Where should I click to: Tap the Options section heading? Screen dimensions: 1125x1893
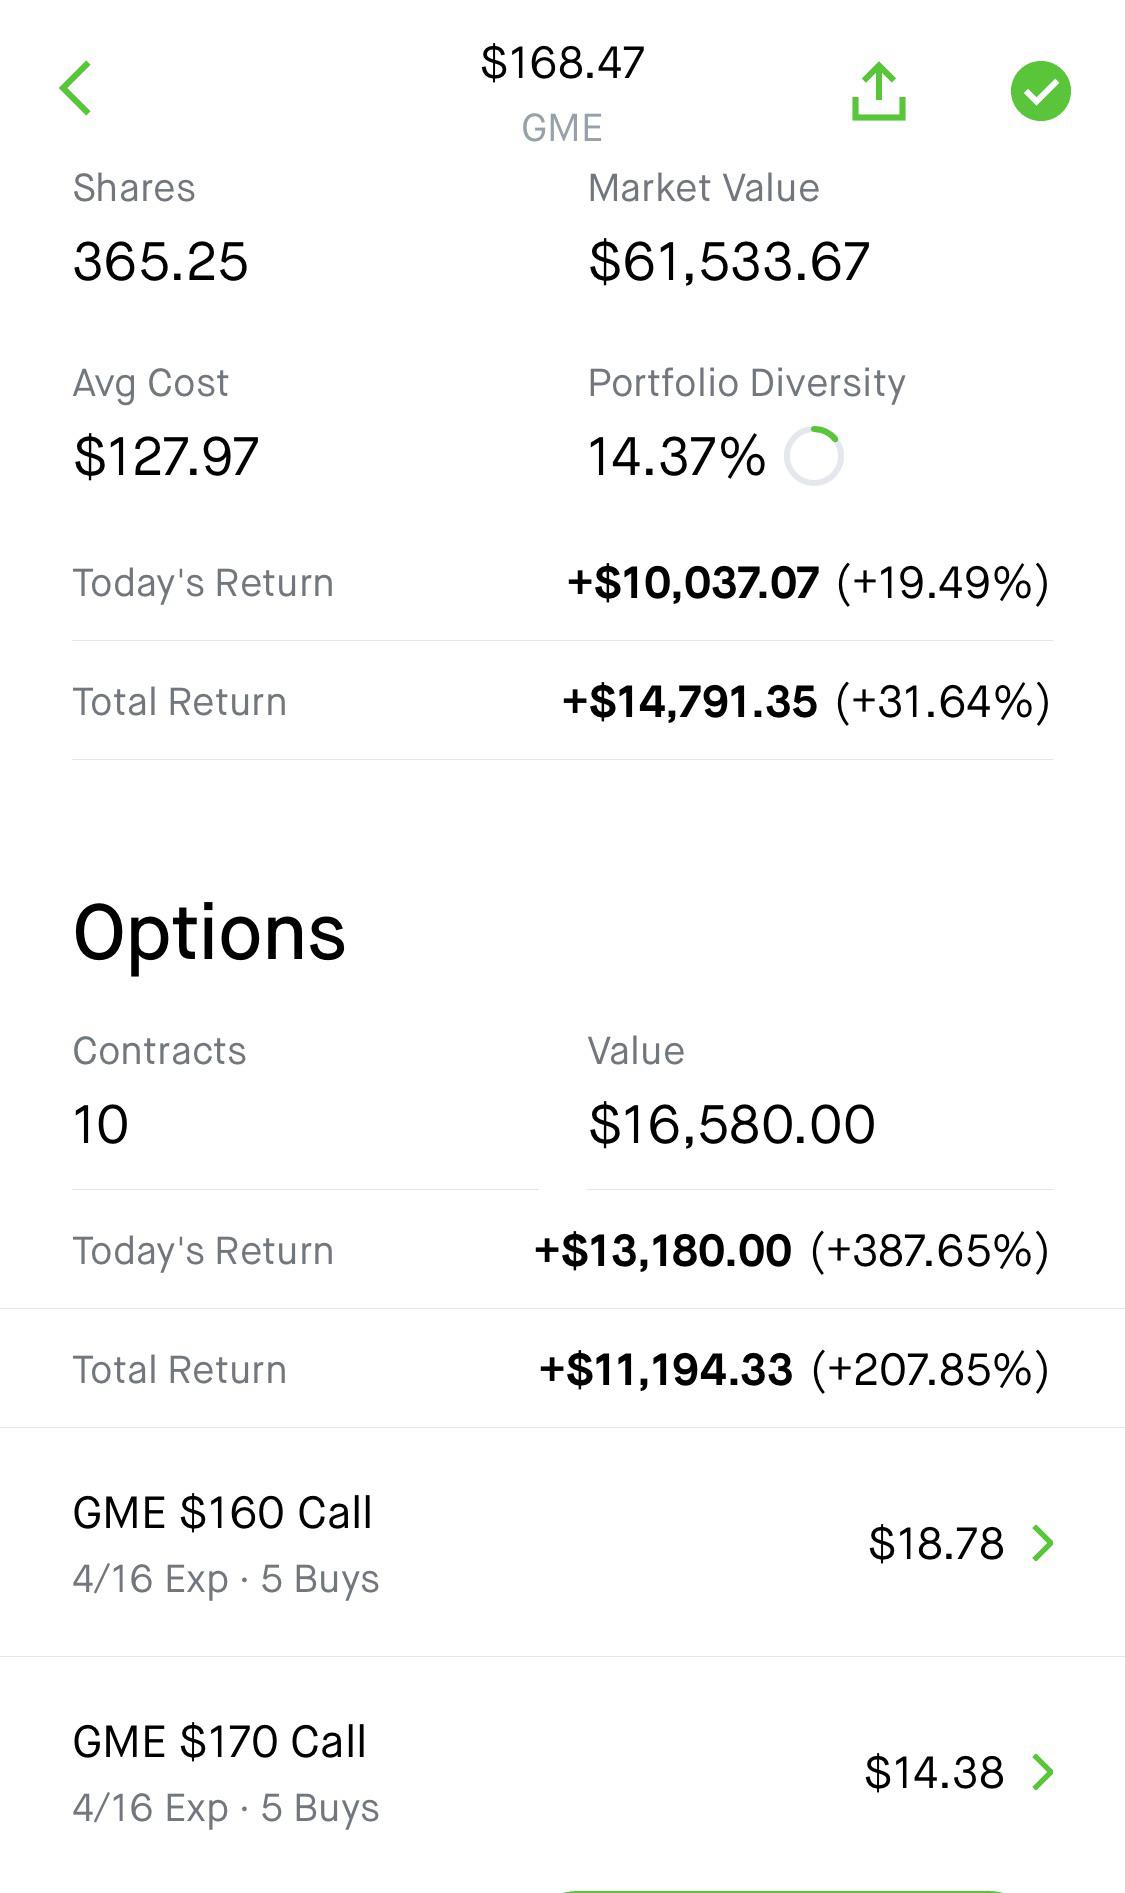(210, 933)
